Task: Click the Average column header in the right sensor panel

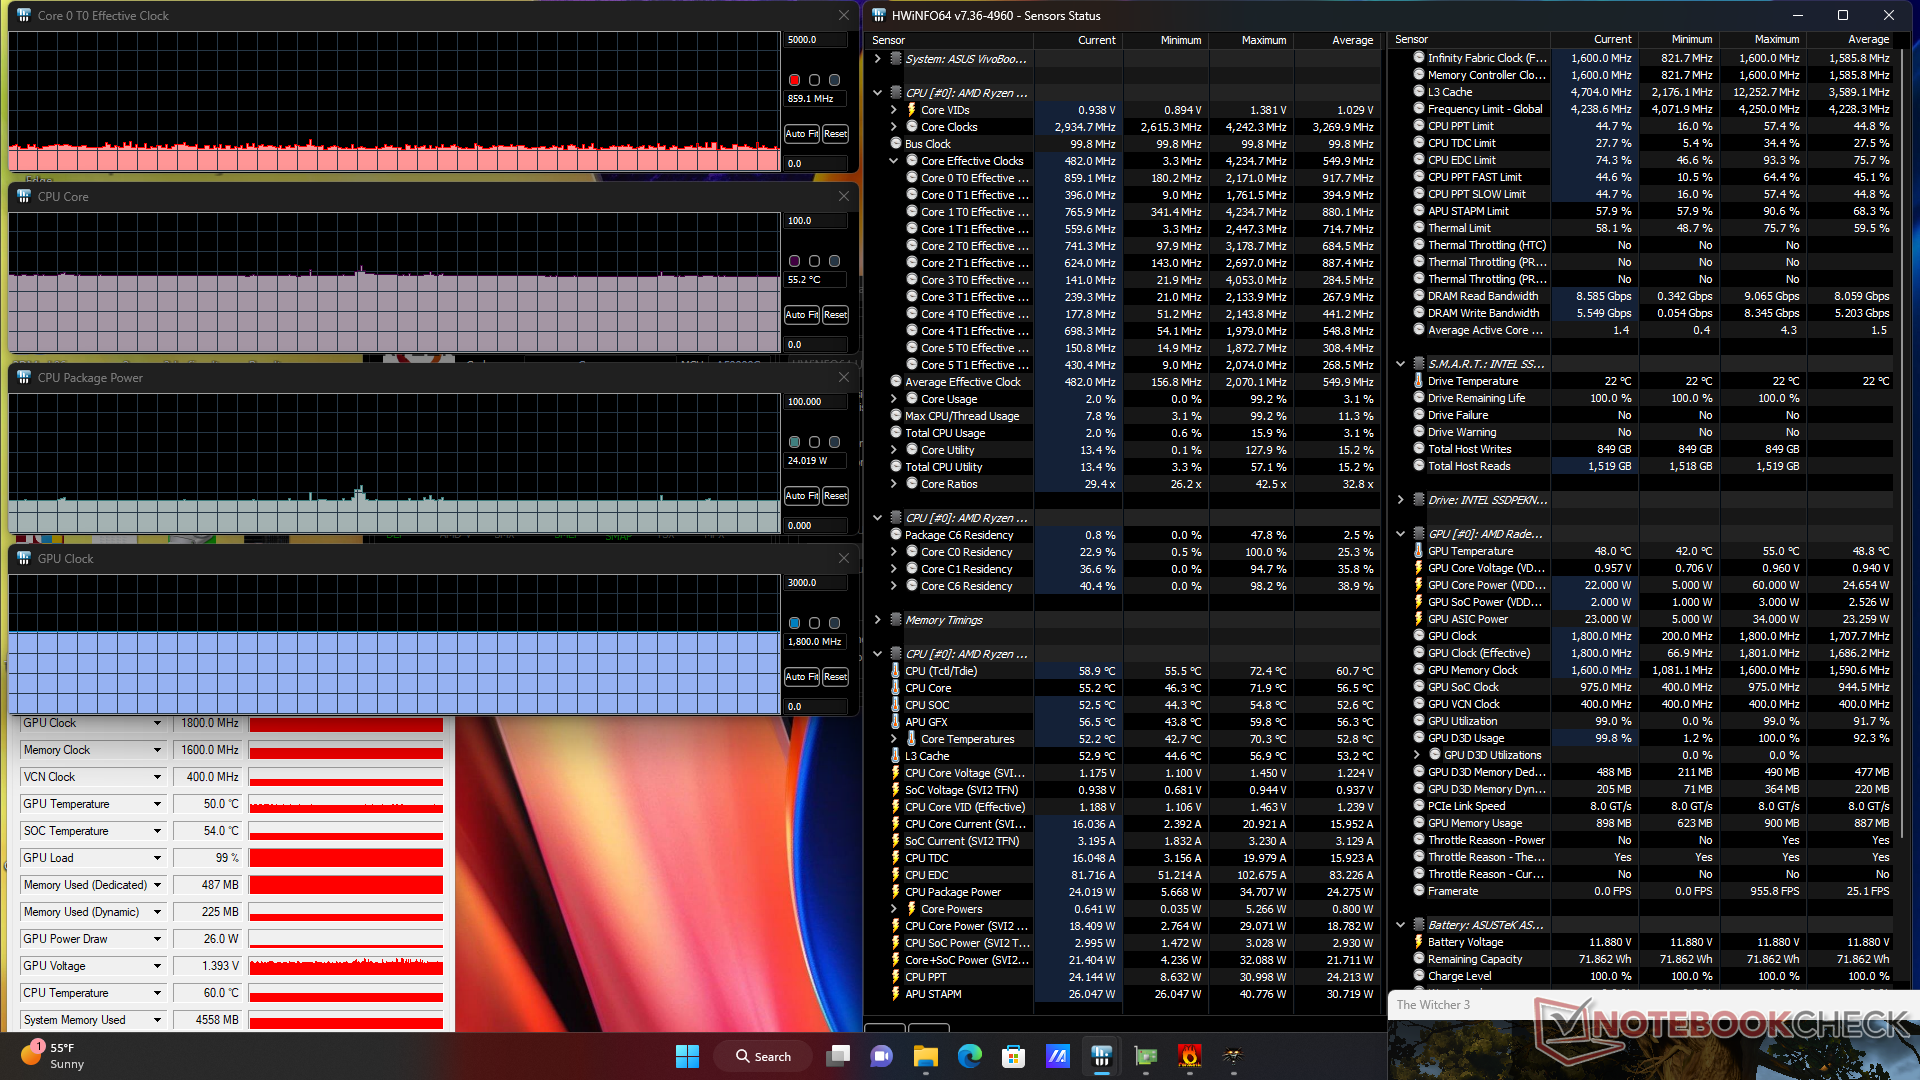Action: pos(1867,39)
